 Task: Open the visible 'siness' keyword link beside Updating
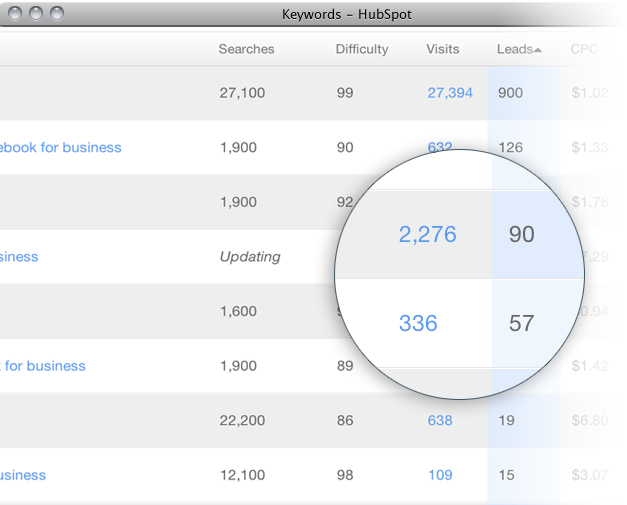(19, 257)
